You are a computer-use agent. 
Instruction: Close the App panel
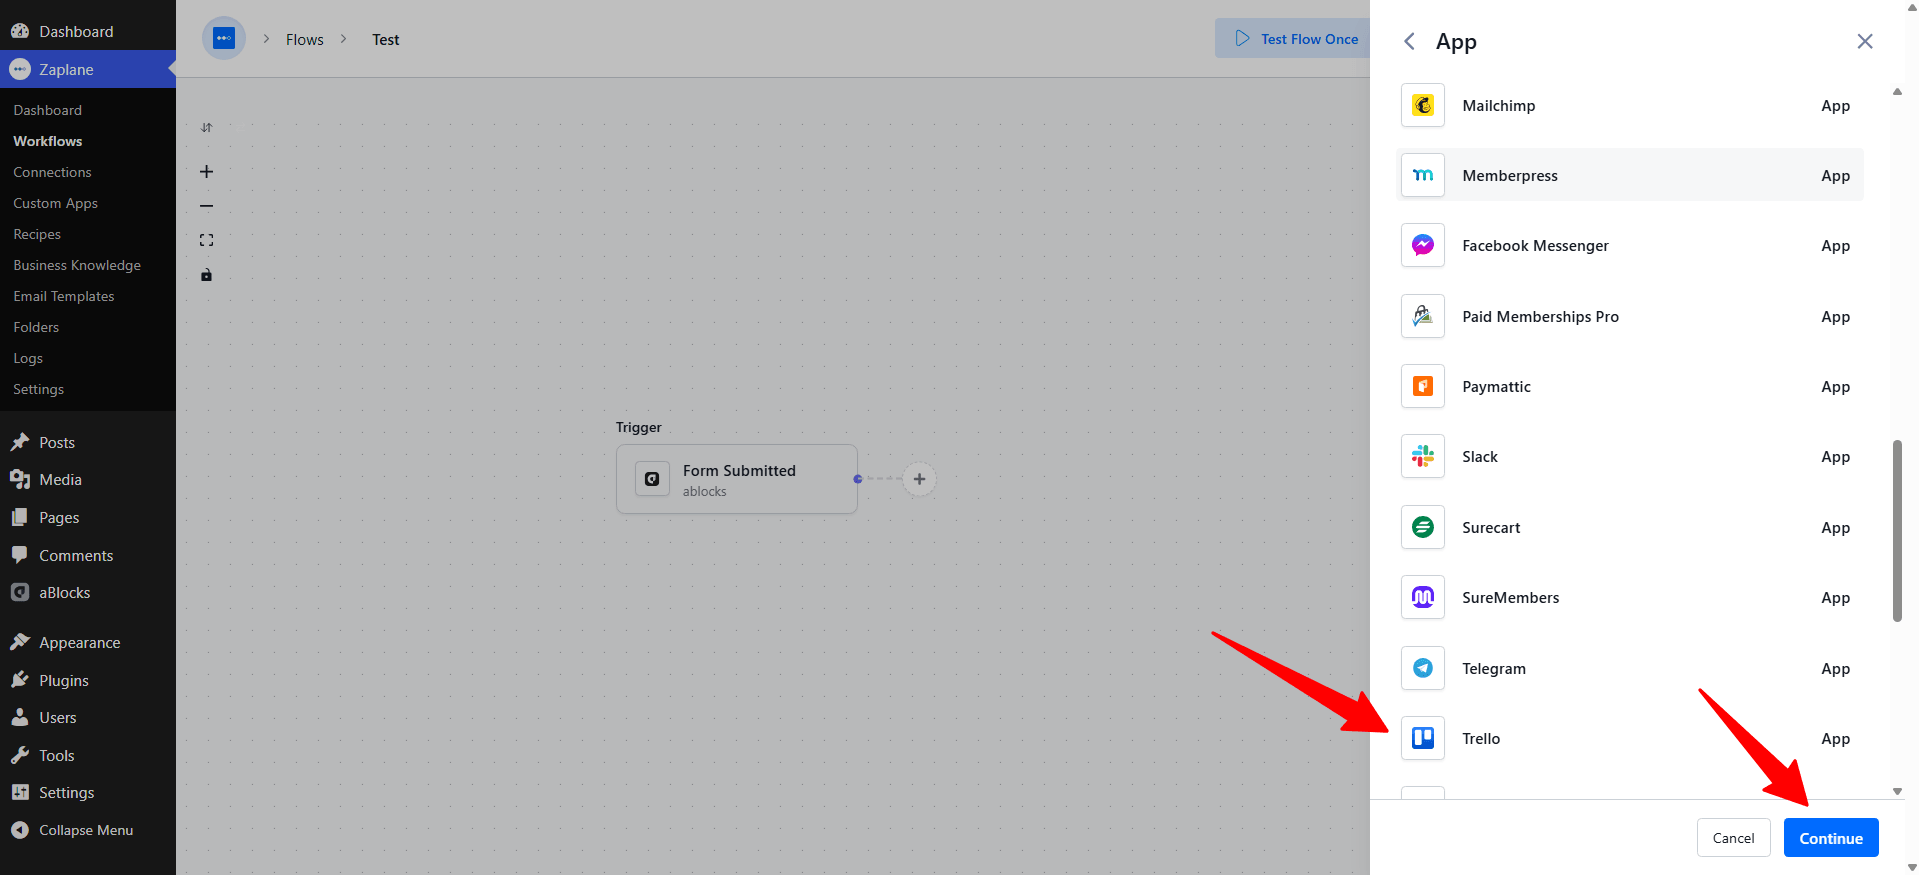pyautogui.click(x=1864, y=41)
